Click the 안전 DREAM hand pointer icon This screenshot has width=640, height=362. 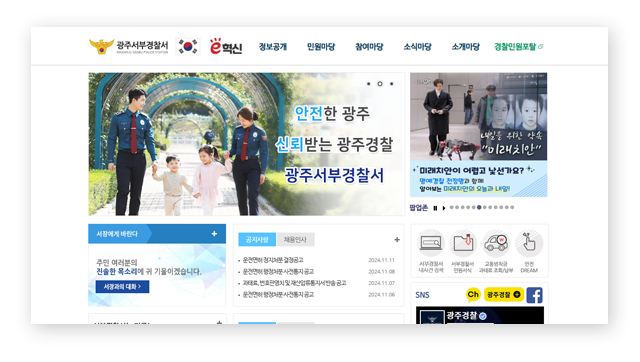tap(529, 244)
